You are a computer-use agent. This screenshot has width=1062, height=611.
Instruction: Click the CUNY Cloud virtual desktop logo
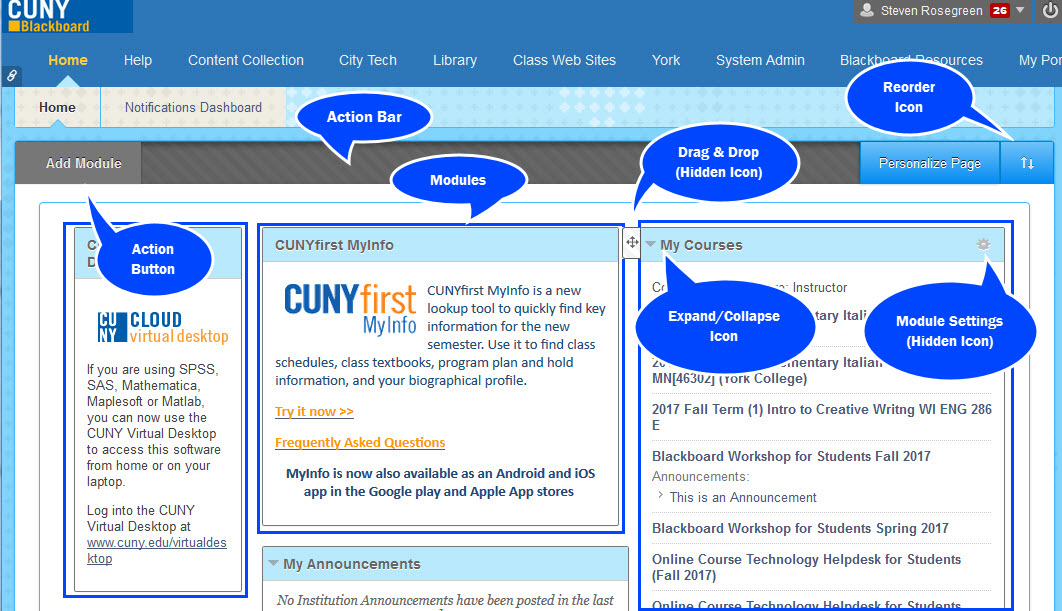pos(163,328)
